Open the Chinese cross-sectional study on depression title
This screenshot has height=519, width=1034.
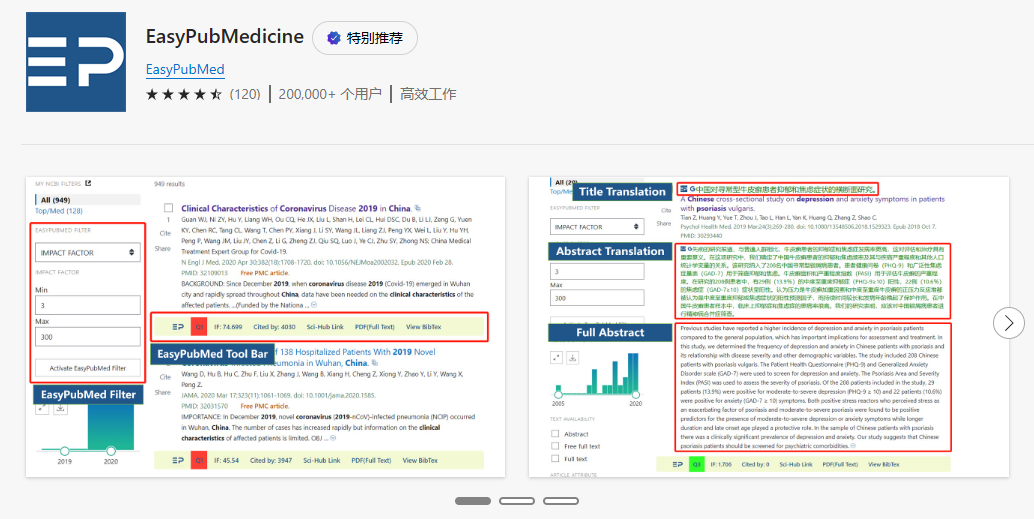point(812,203)
